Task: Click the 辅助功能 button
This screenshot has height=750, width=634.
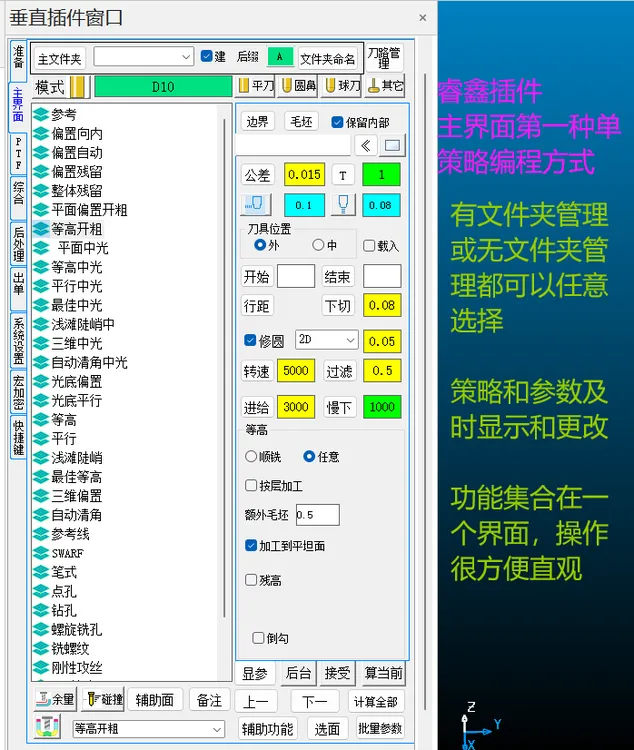Action: (x=267, y=728)
